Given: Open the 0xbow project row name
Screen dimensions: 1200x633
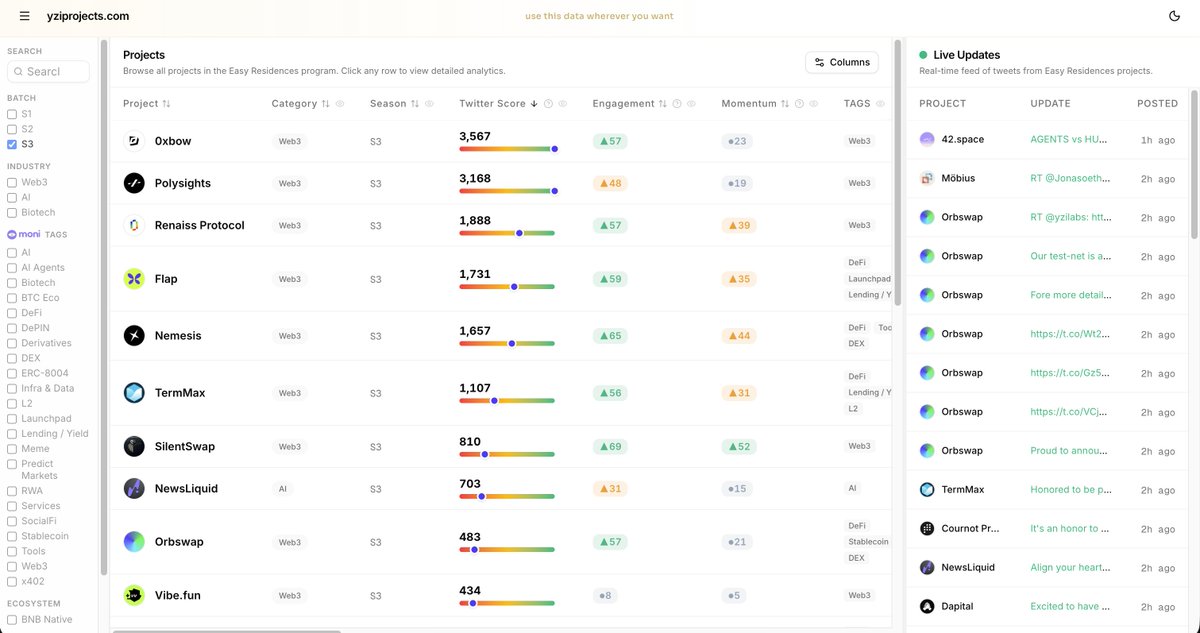Looking at the screenshot, I should [173, 141].
